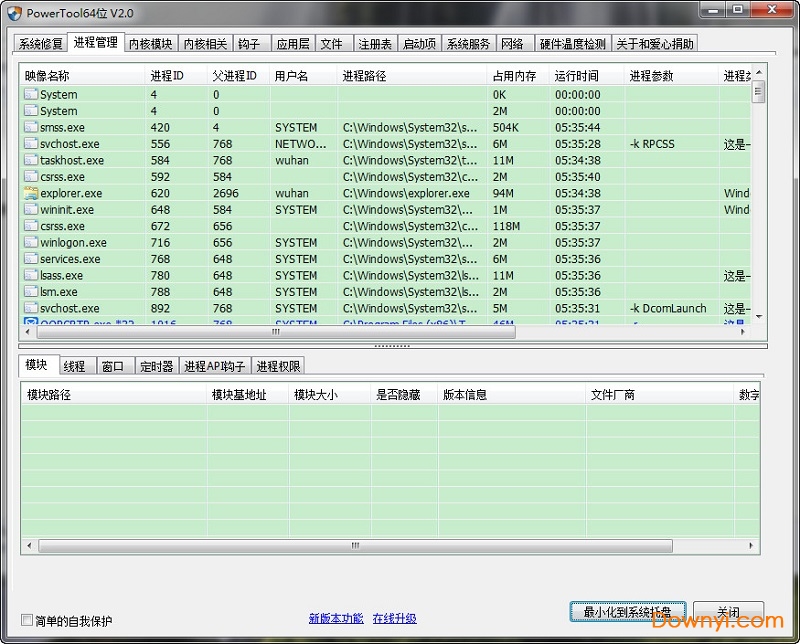
Task: Click the PowerTool icon in the title bar
Action: (x=17, y=13)
